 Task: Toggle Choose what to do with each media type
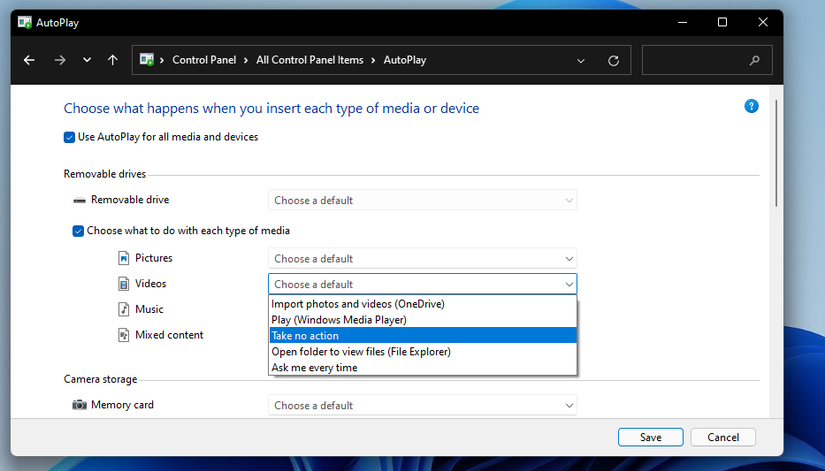click(78, 230)
